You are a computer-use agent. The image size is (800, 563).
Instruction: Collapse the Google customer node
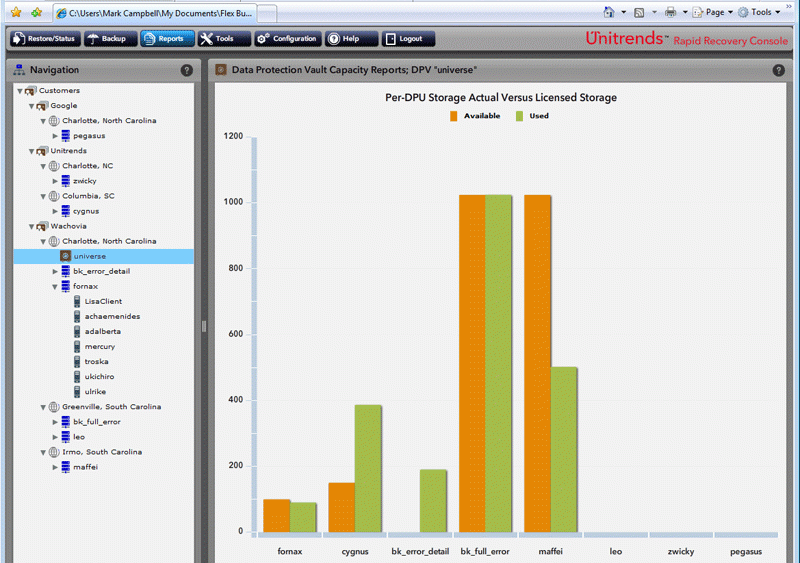(32, 106)
